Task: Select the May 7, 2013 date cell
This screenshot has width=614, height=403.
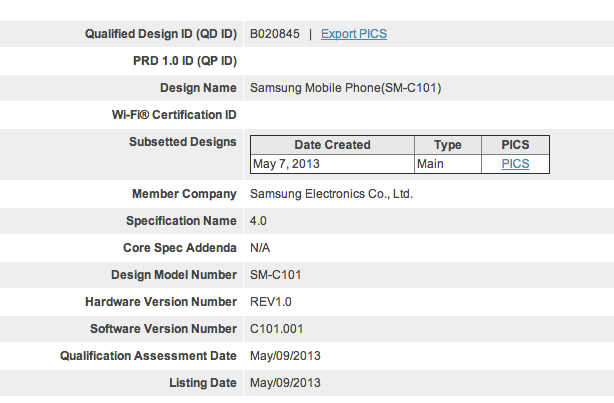Action: [x=285, y=164]
